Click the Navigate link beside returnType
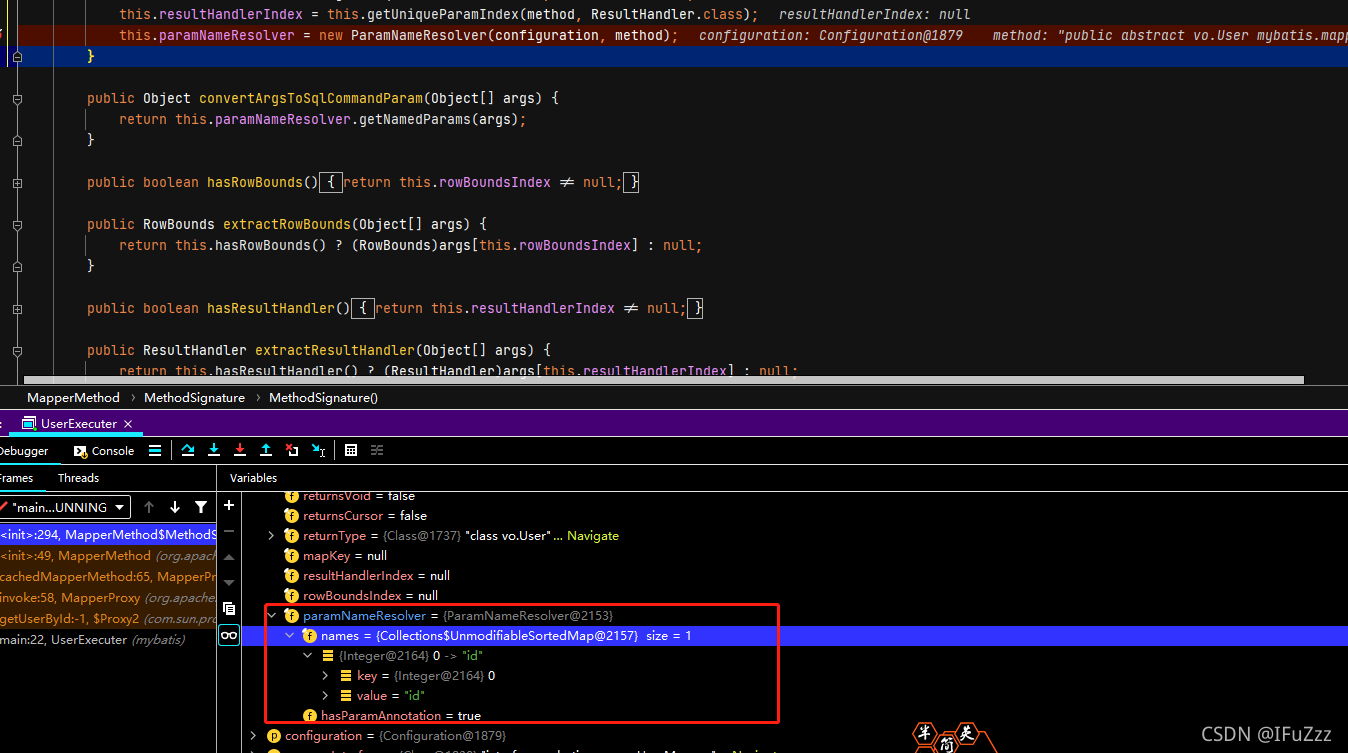The height and width of the screenshot is (753, 1348). pyautogui.click(x=593, y=536)
